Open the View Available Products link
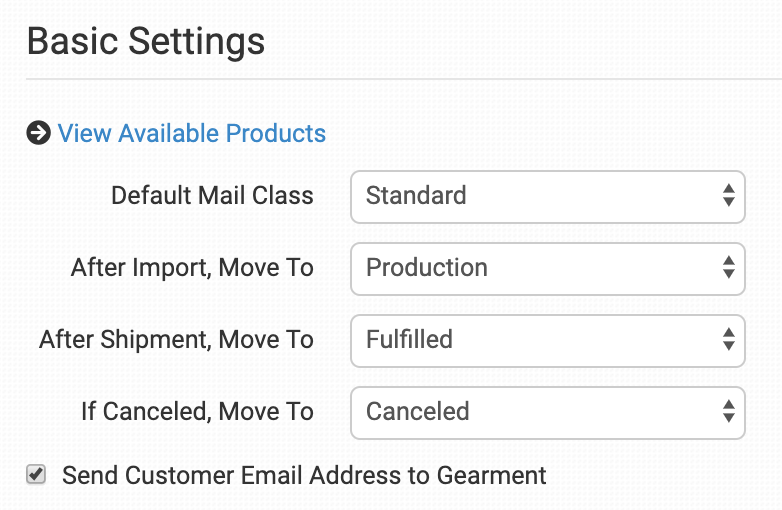 192,133
